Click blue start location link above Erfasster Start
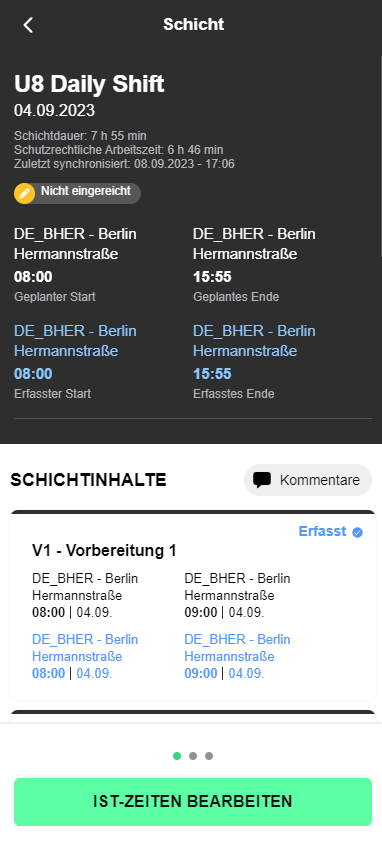The height and width of the screenshot is (841, 382). tap(75, 341)
